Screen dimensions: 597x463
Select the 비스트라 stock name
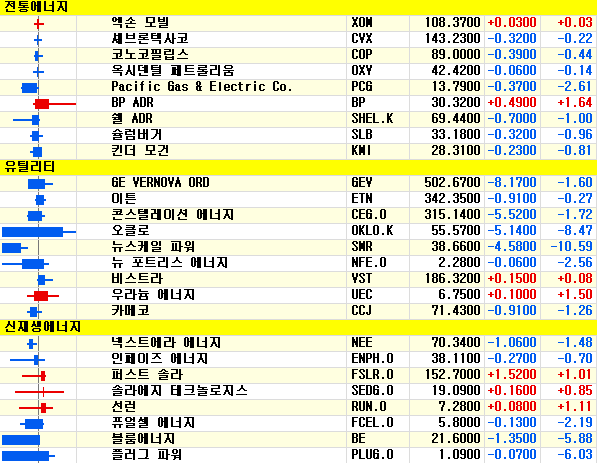pos(137,279)
